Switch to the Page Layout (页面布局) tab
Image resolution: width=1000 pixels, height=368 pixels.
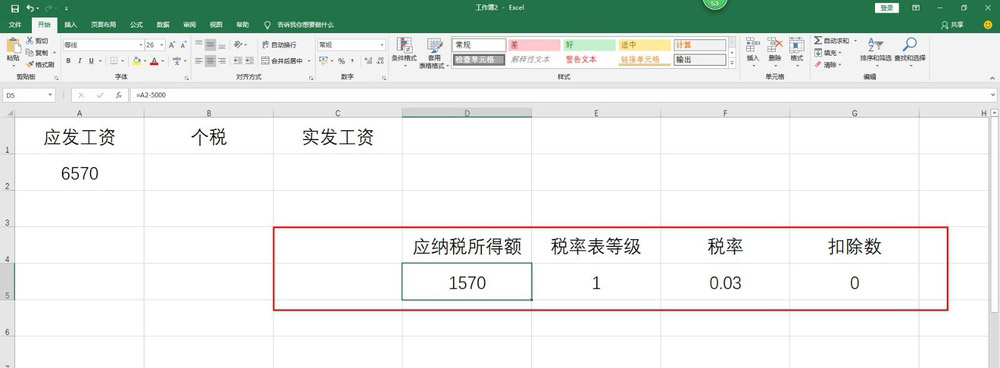(x=103, y=25)
